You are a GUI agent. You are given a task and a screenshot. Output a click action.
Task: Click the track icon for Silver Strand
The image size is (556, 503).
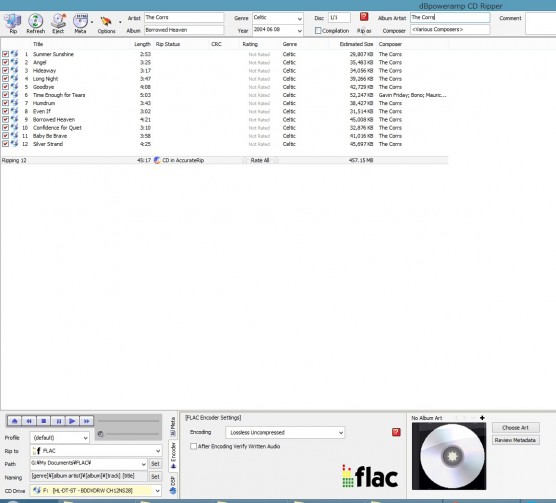tap(14, 144)
